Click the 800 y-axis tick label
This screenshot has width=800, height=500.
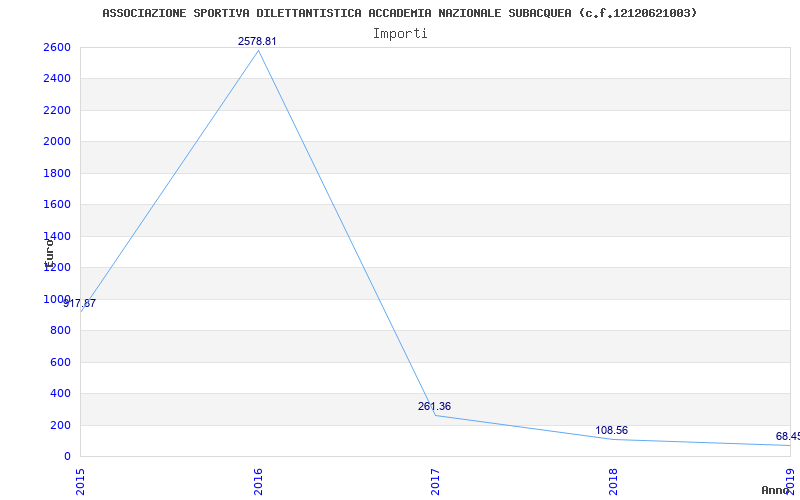[60, 331]
